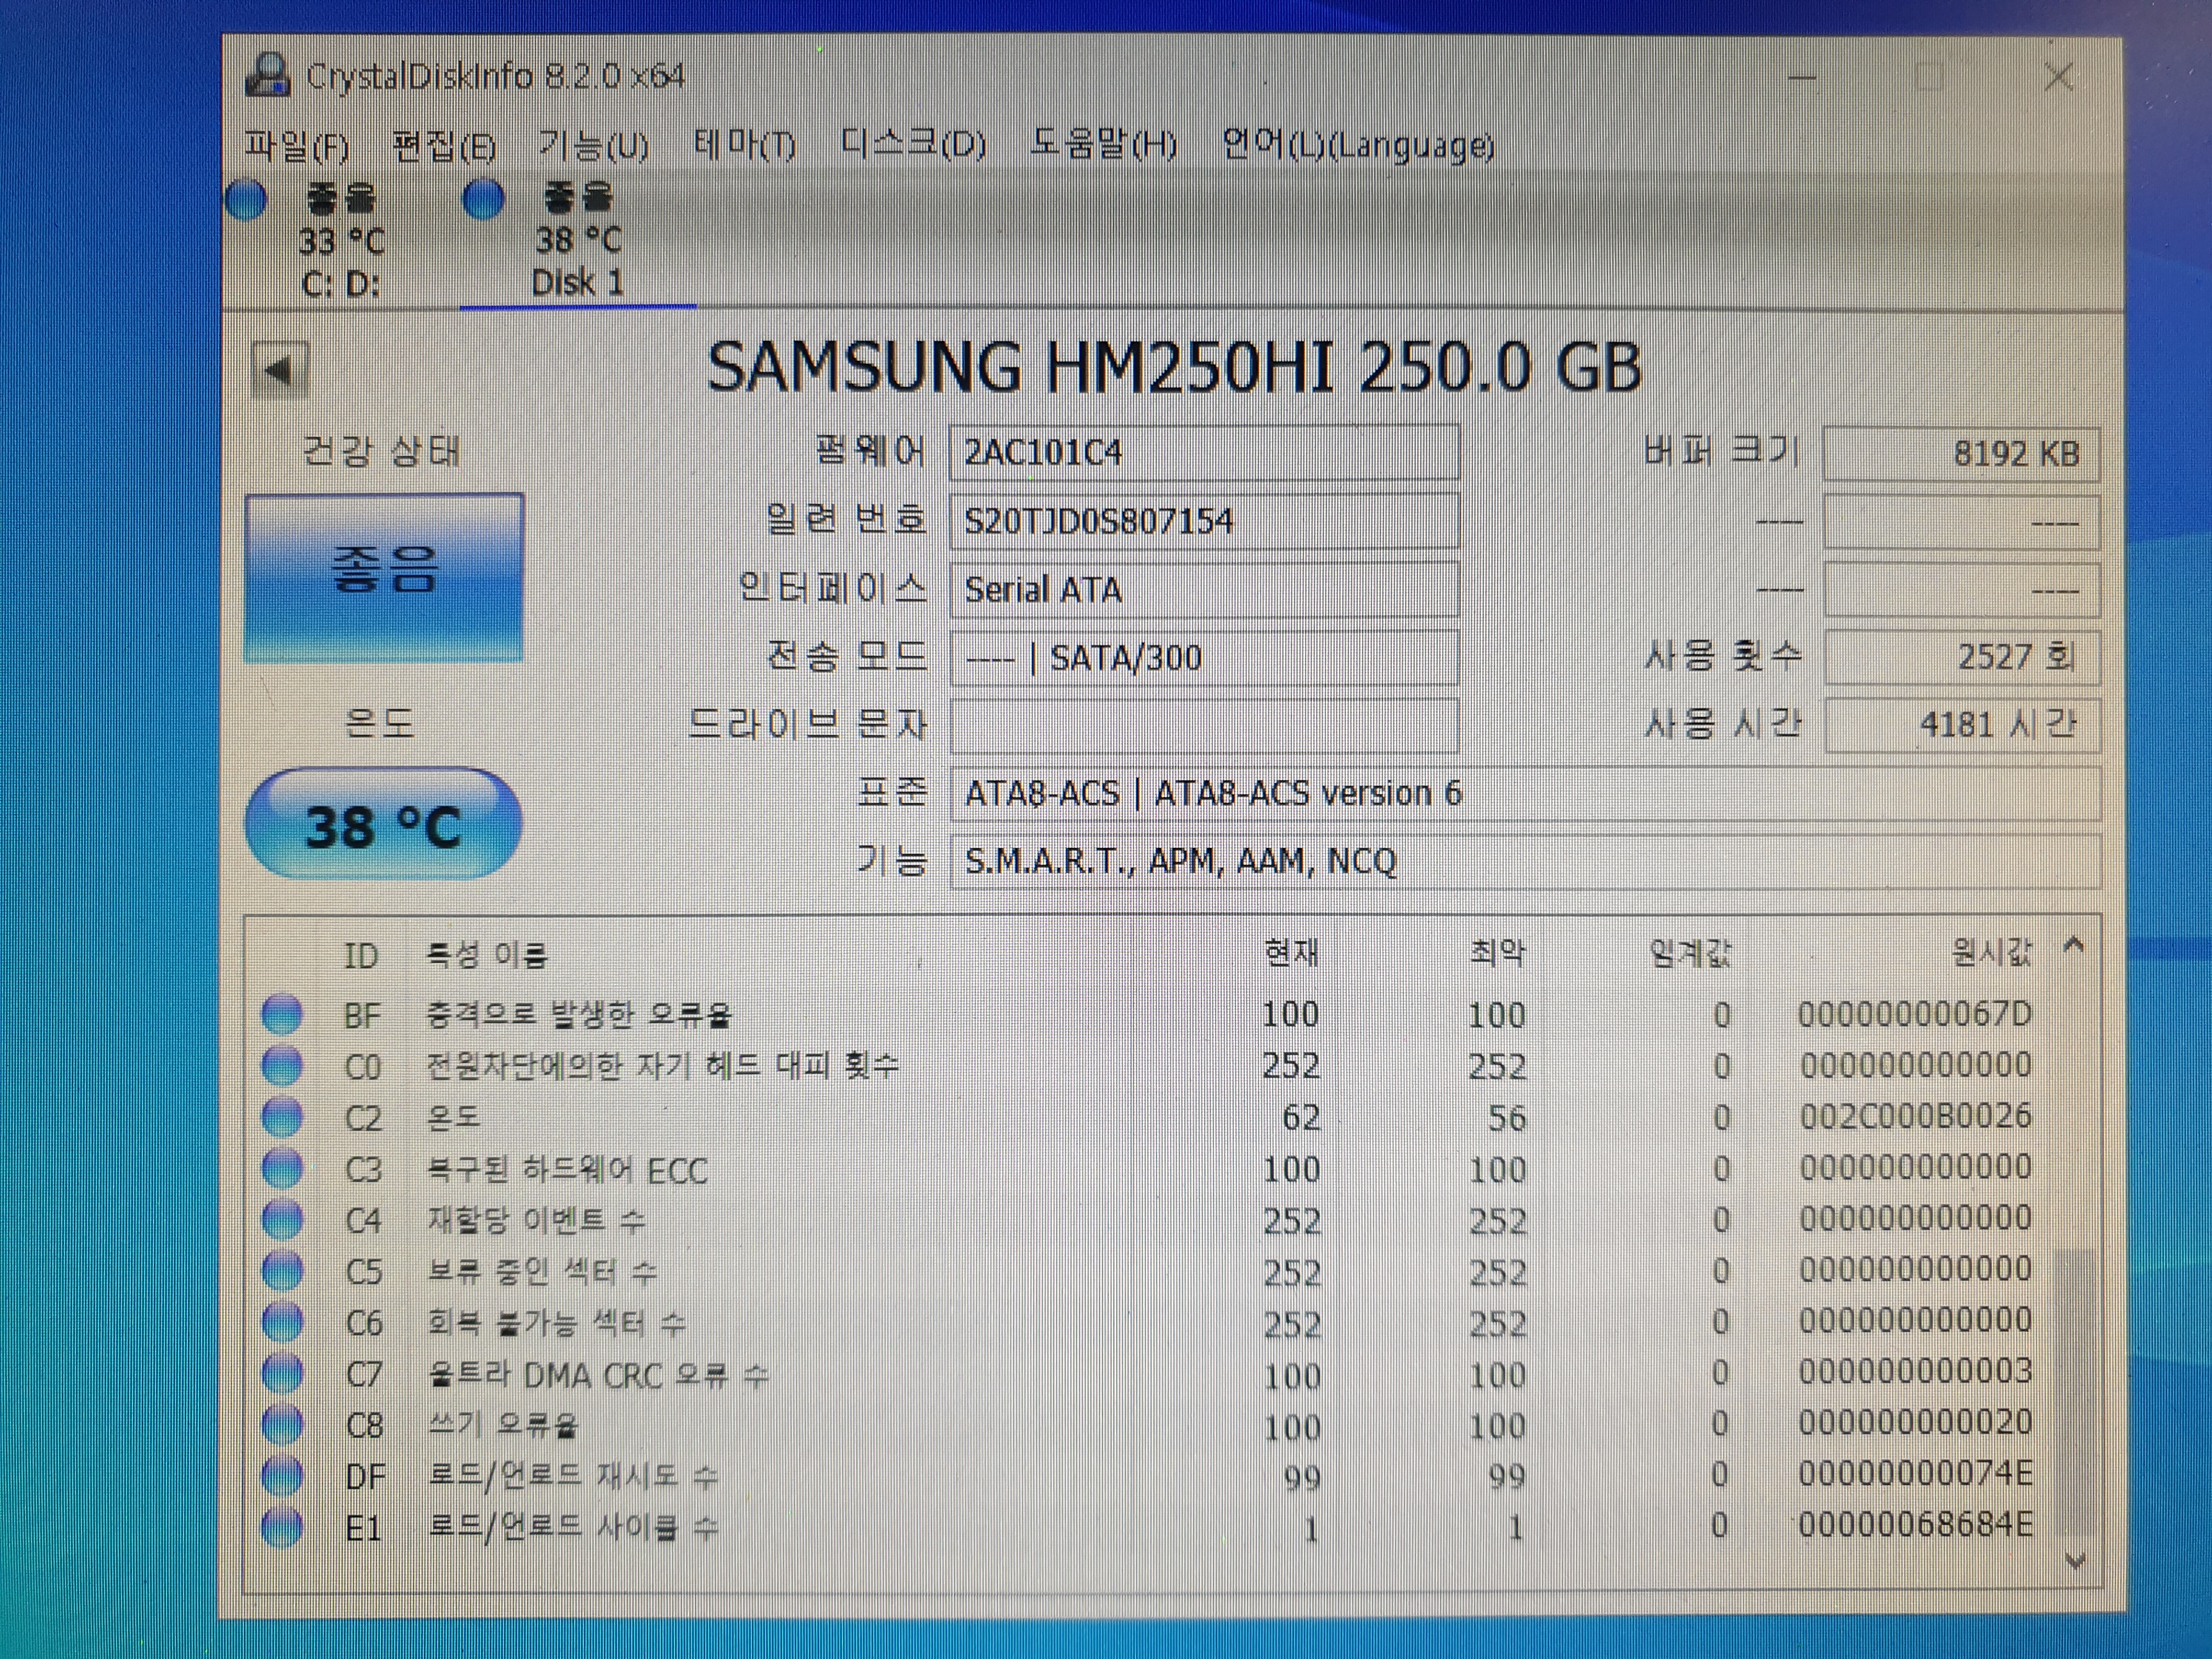
Task: Click status icon of DF row
Action: (x=282, y=1475)
